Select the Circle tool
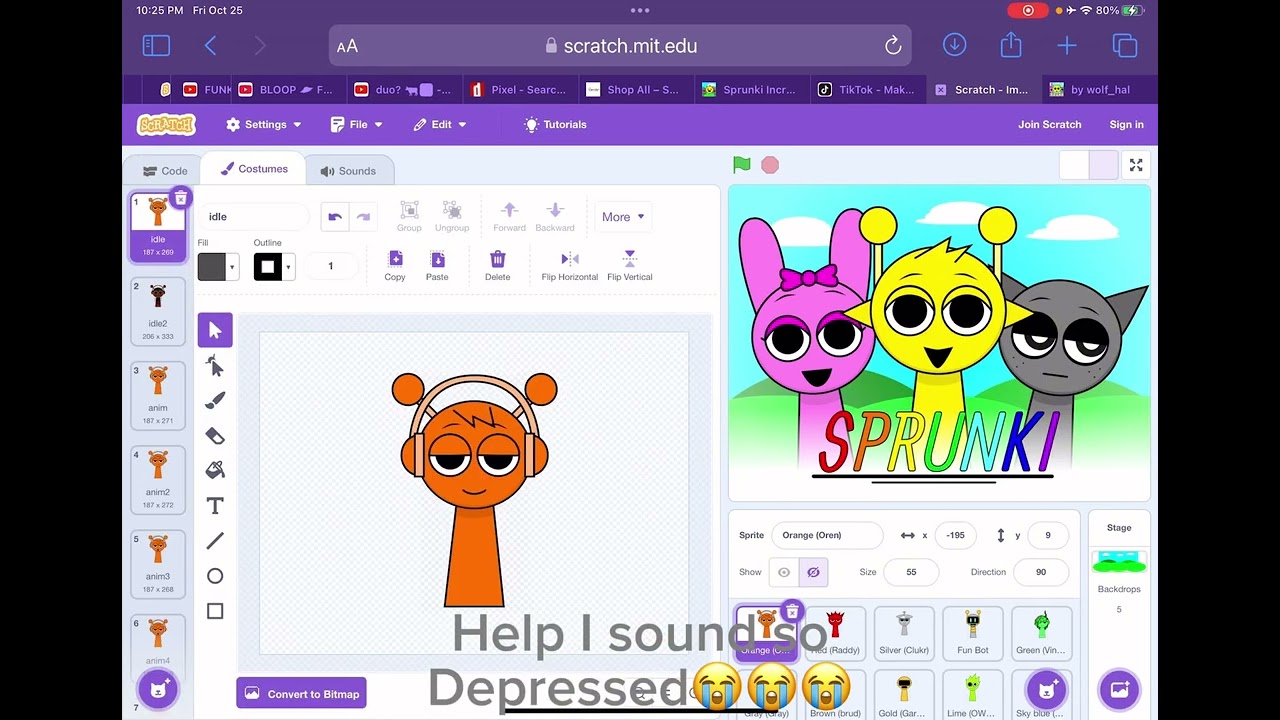Viewport: 1280px width, 720px height. click(215, 576)
